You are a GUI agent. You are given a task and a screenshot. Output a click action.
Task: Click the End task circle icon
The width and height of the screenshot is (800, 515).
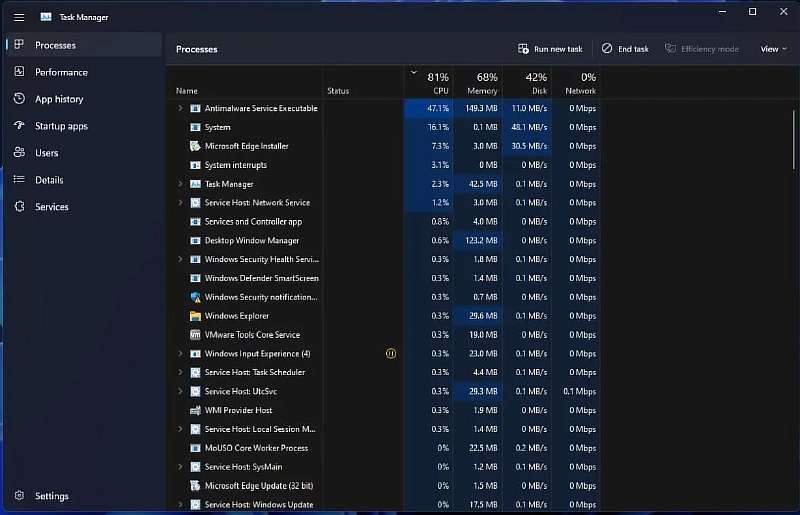point(607,48)
